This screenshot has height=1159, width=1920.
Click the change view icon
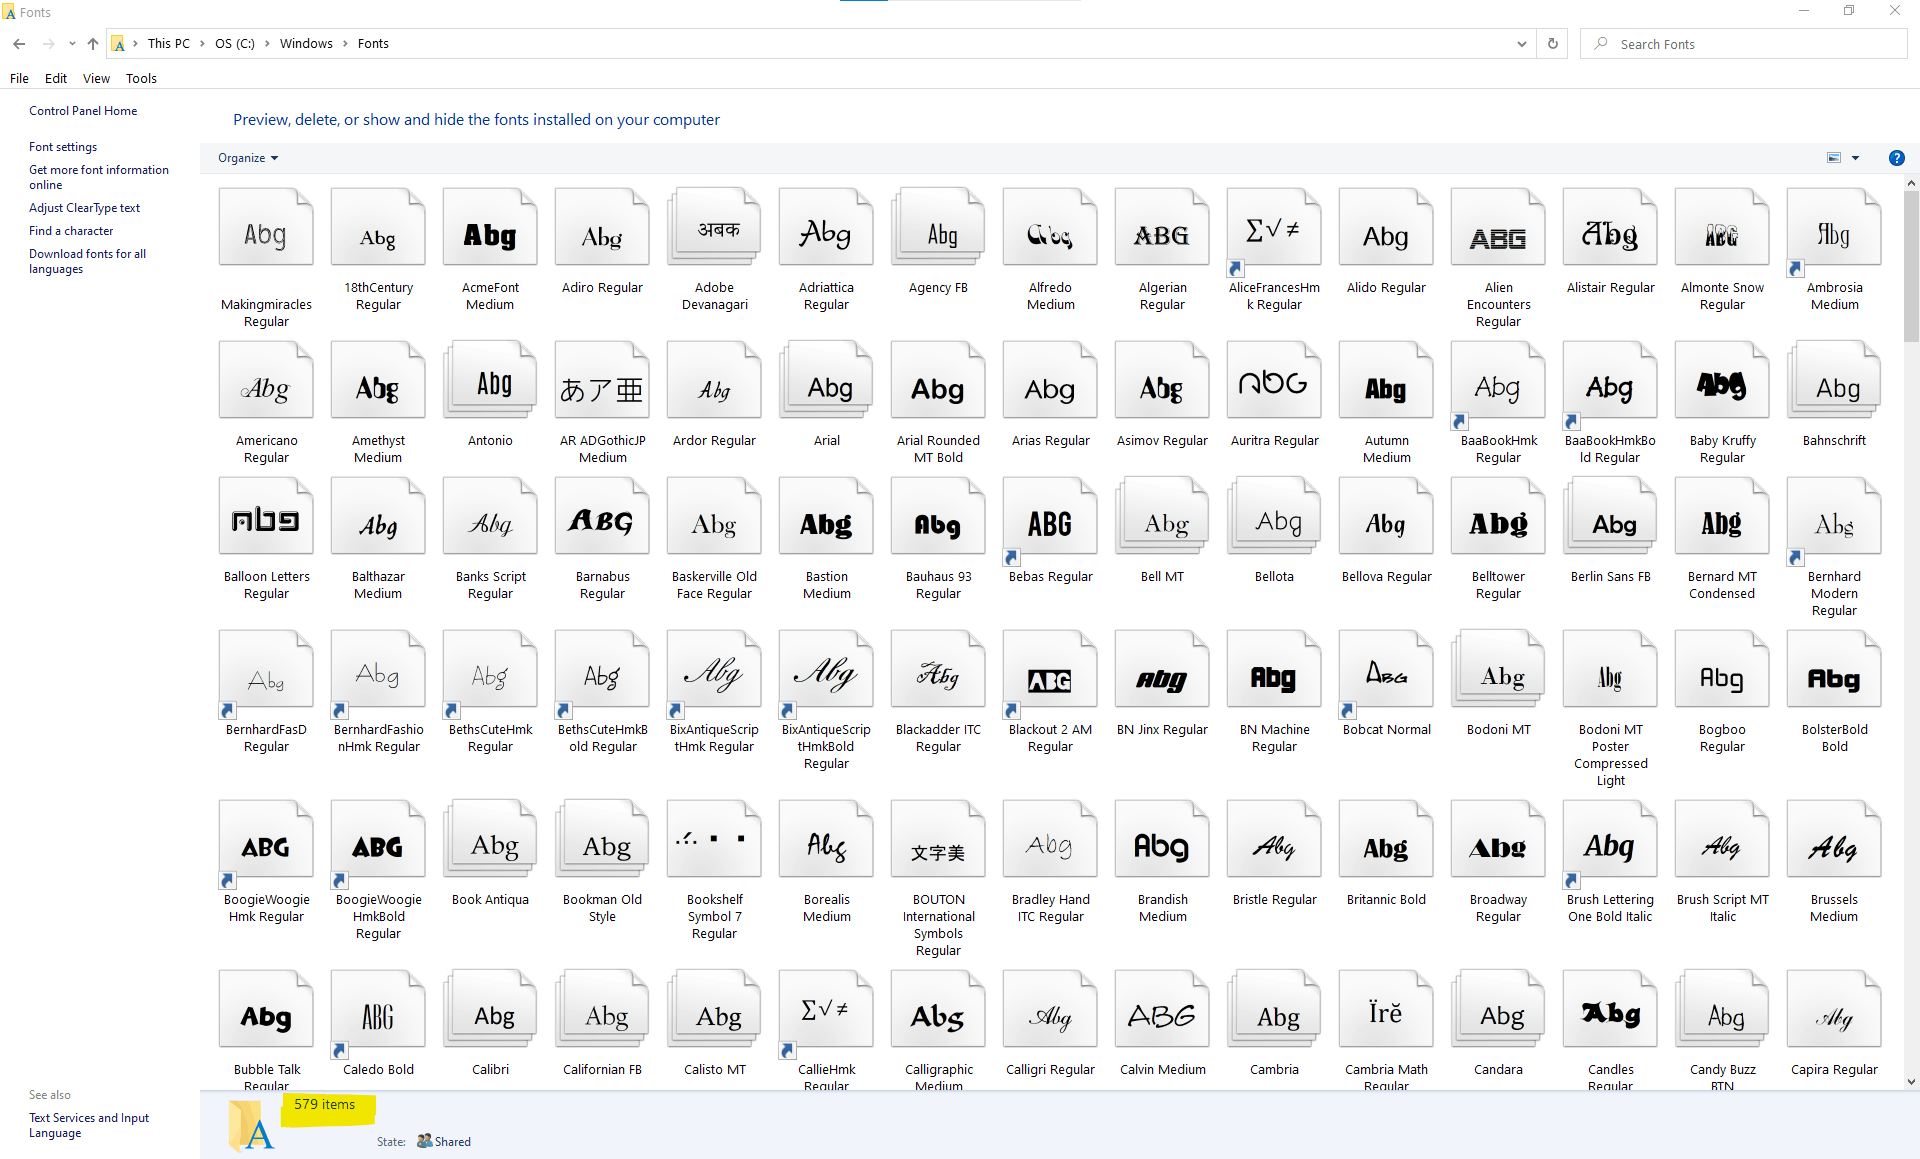(1834, 158)
